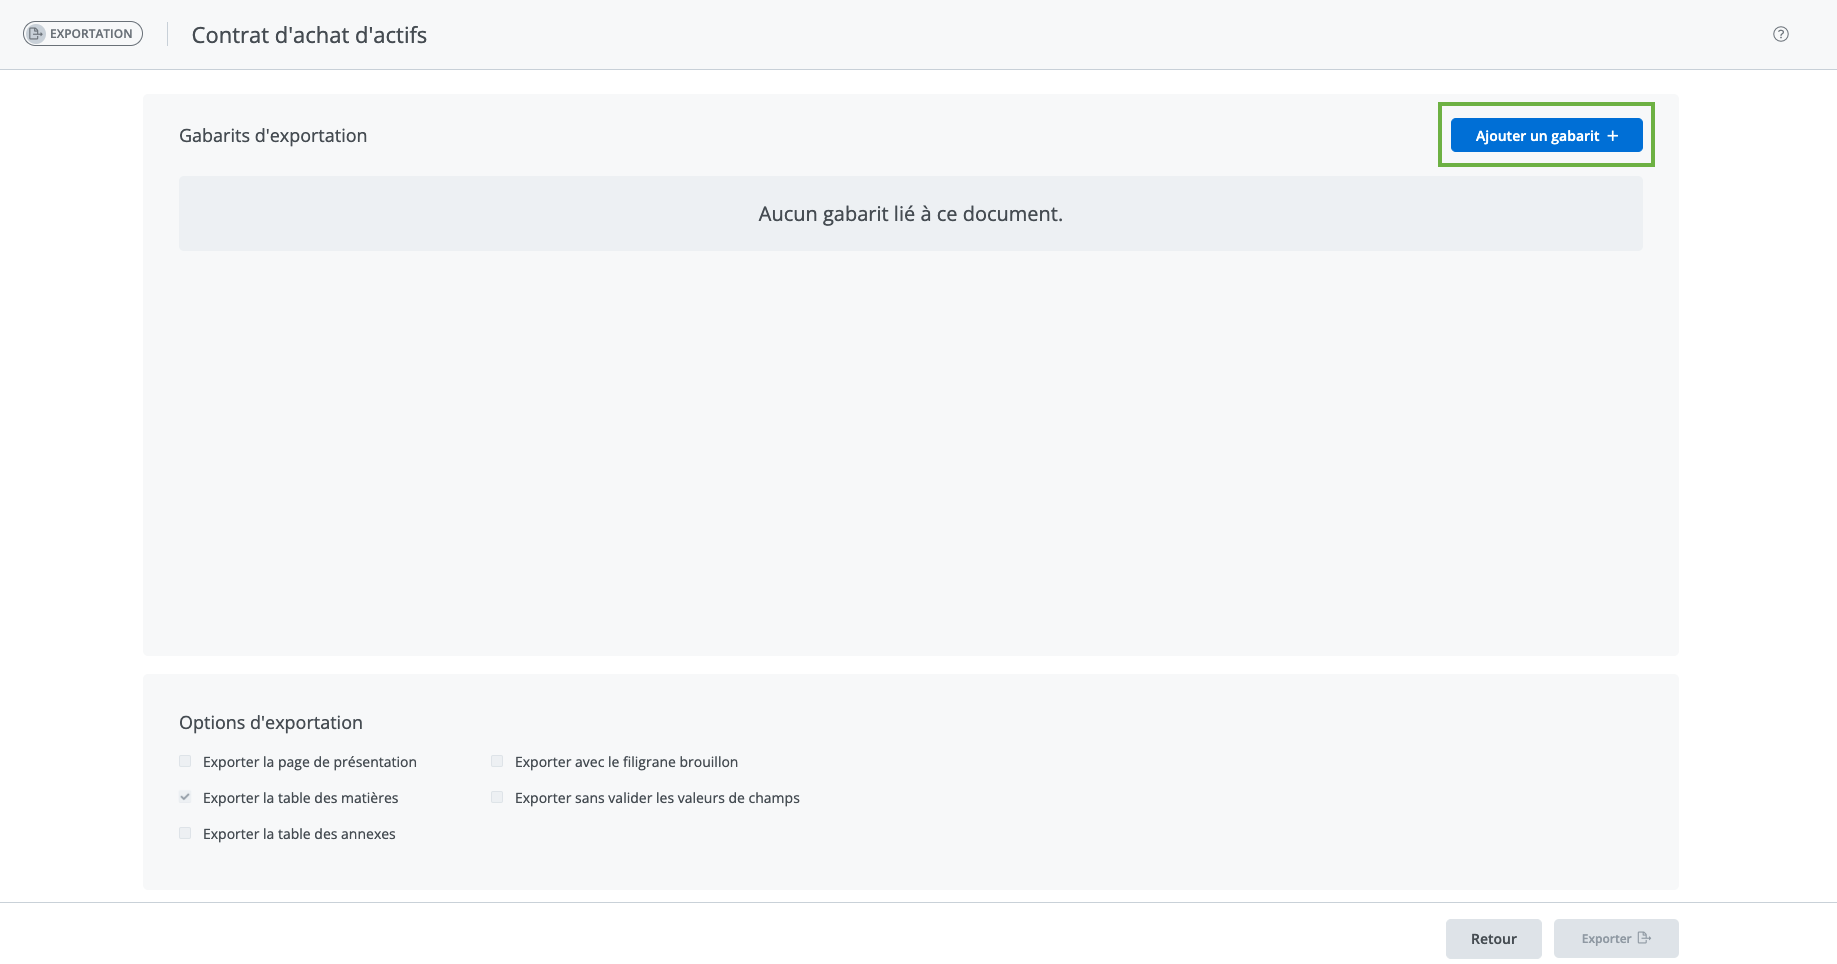Enable the Exporter la page de présentation checkbox
This screenshot has height=964, width=1837.
[185, 762]
